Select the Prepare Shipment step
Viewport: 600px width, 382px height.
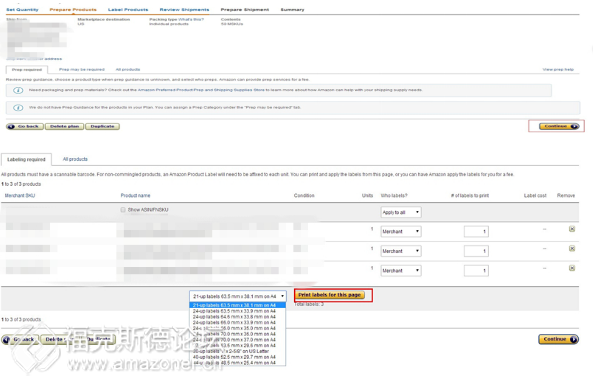click(245, 10)
